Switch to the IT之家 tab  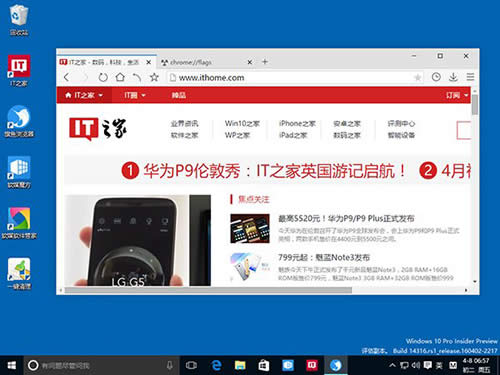(106, 62)
